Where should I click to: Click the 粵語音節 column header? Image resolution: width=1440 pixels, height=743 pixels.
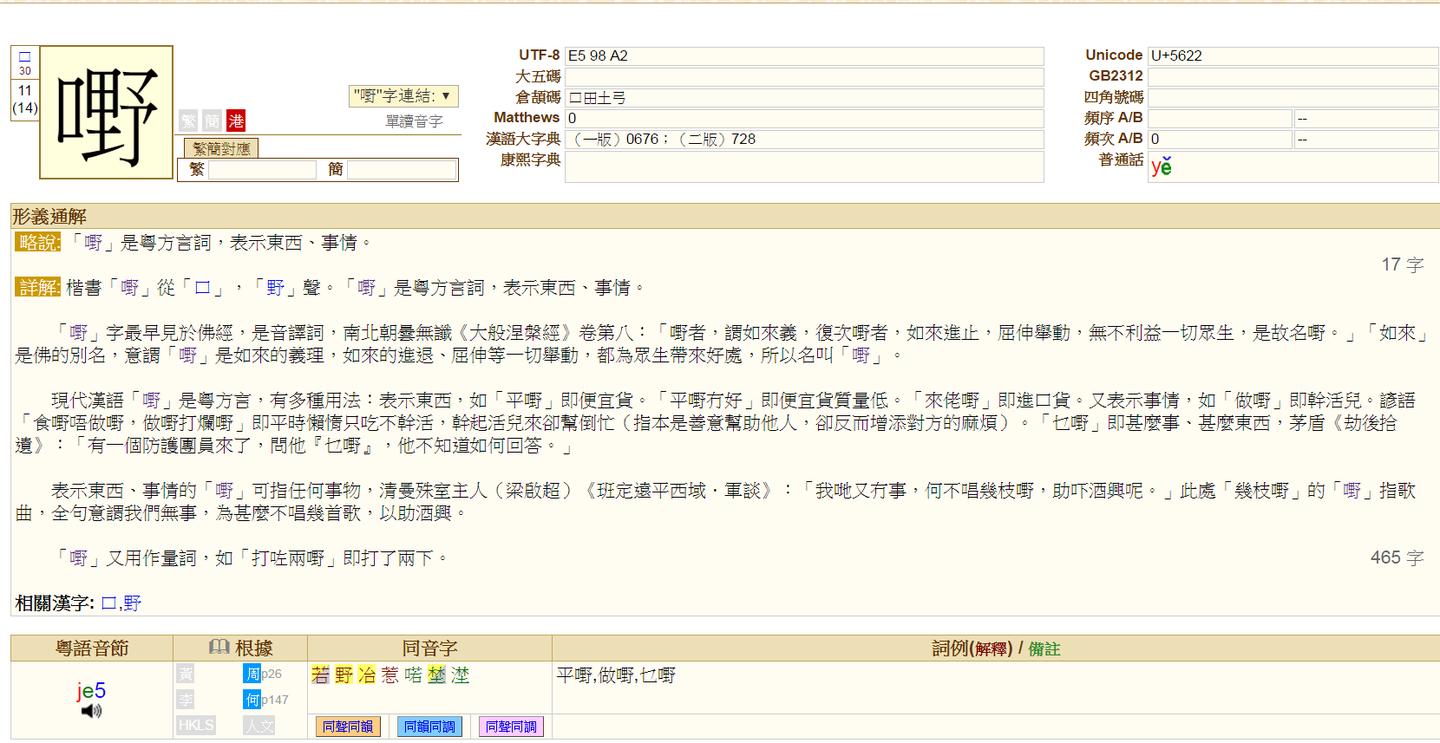point(92,649)
